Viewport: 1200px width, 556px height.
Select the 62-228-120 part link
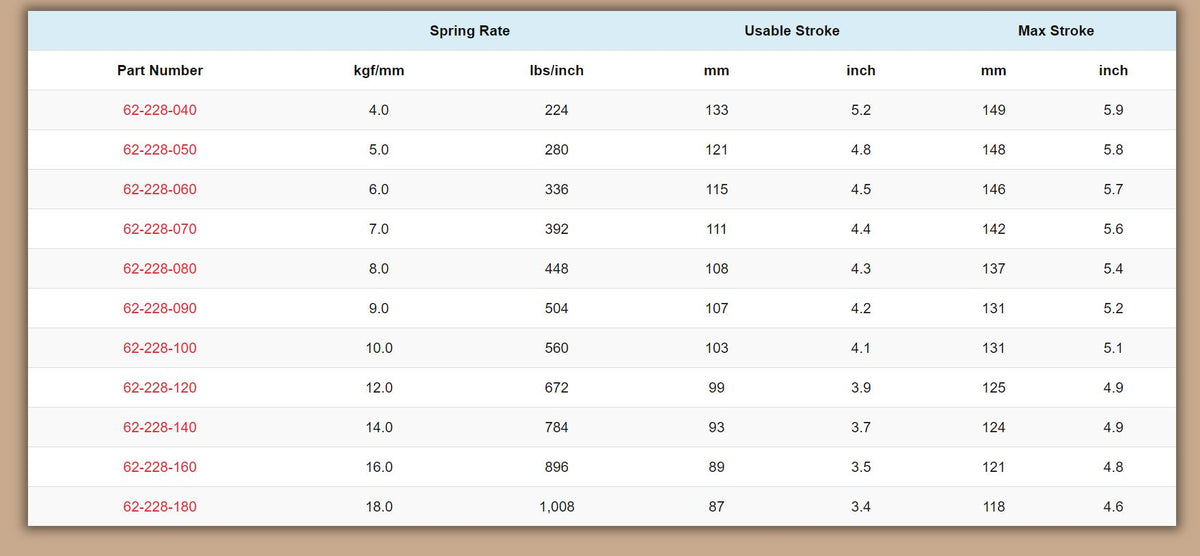click(x=160, y=387)
